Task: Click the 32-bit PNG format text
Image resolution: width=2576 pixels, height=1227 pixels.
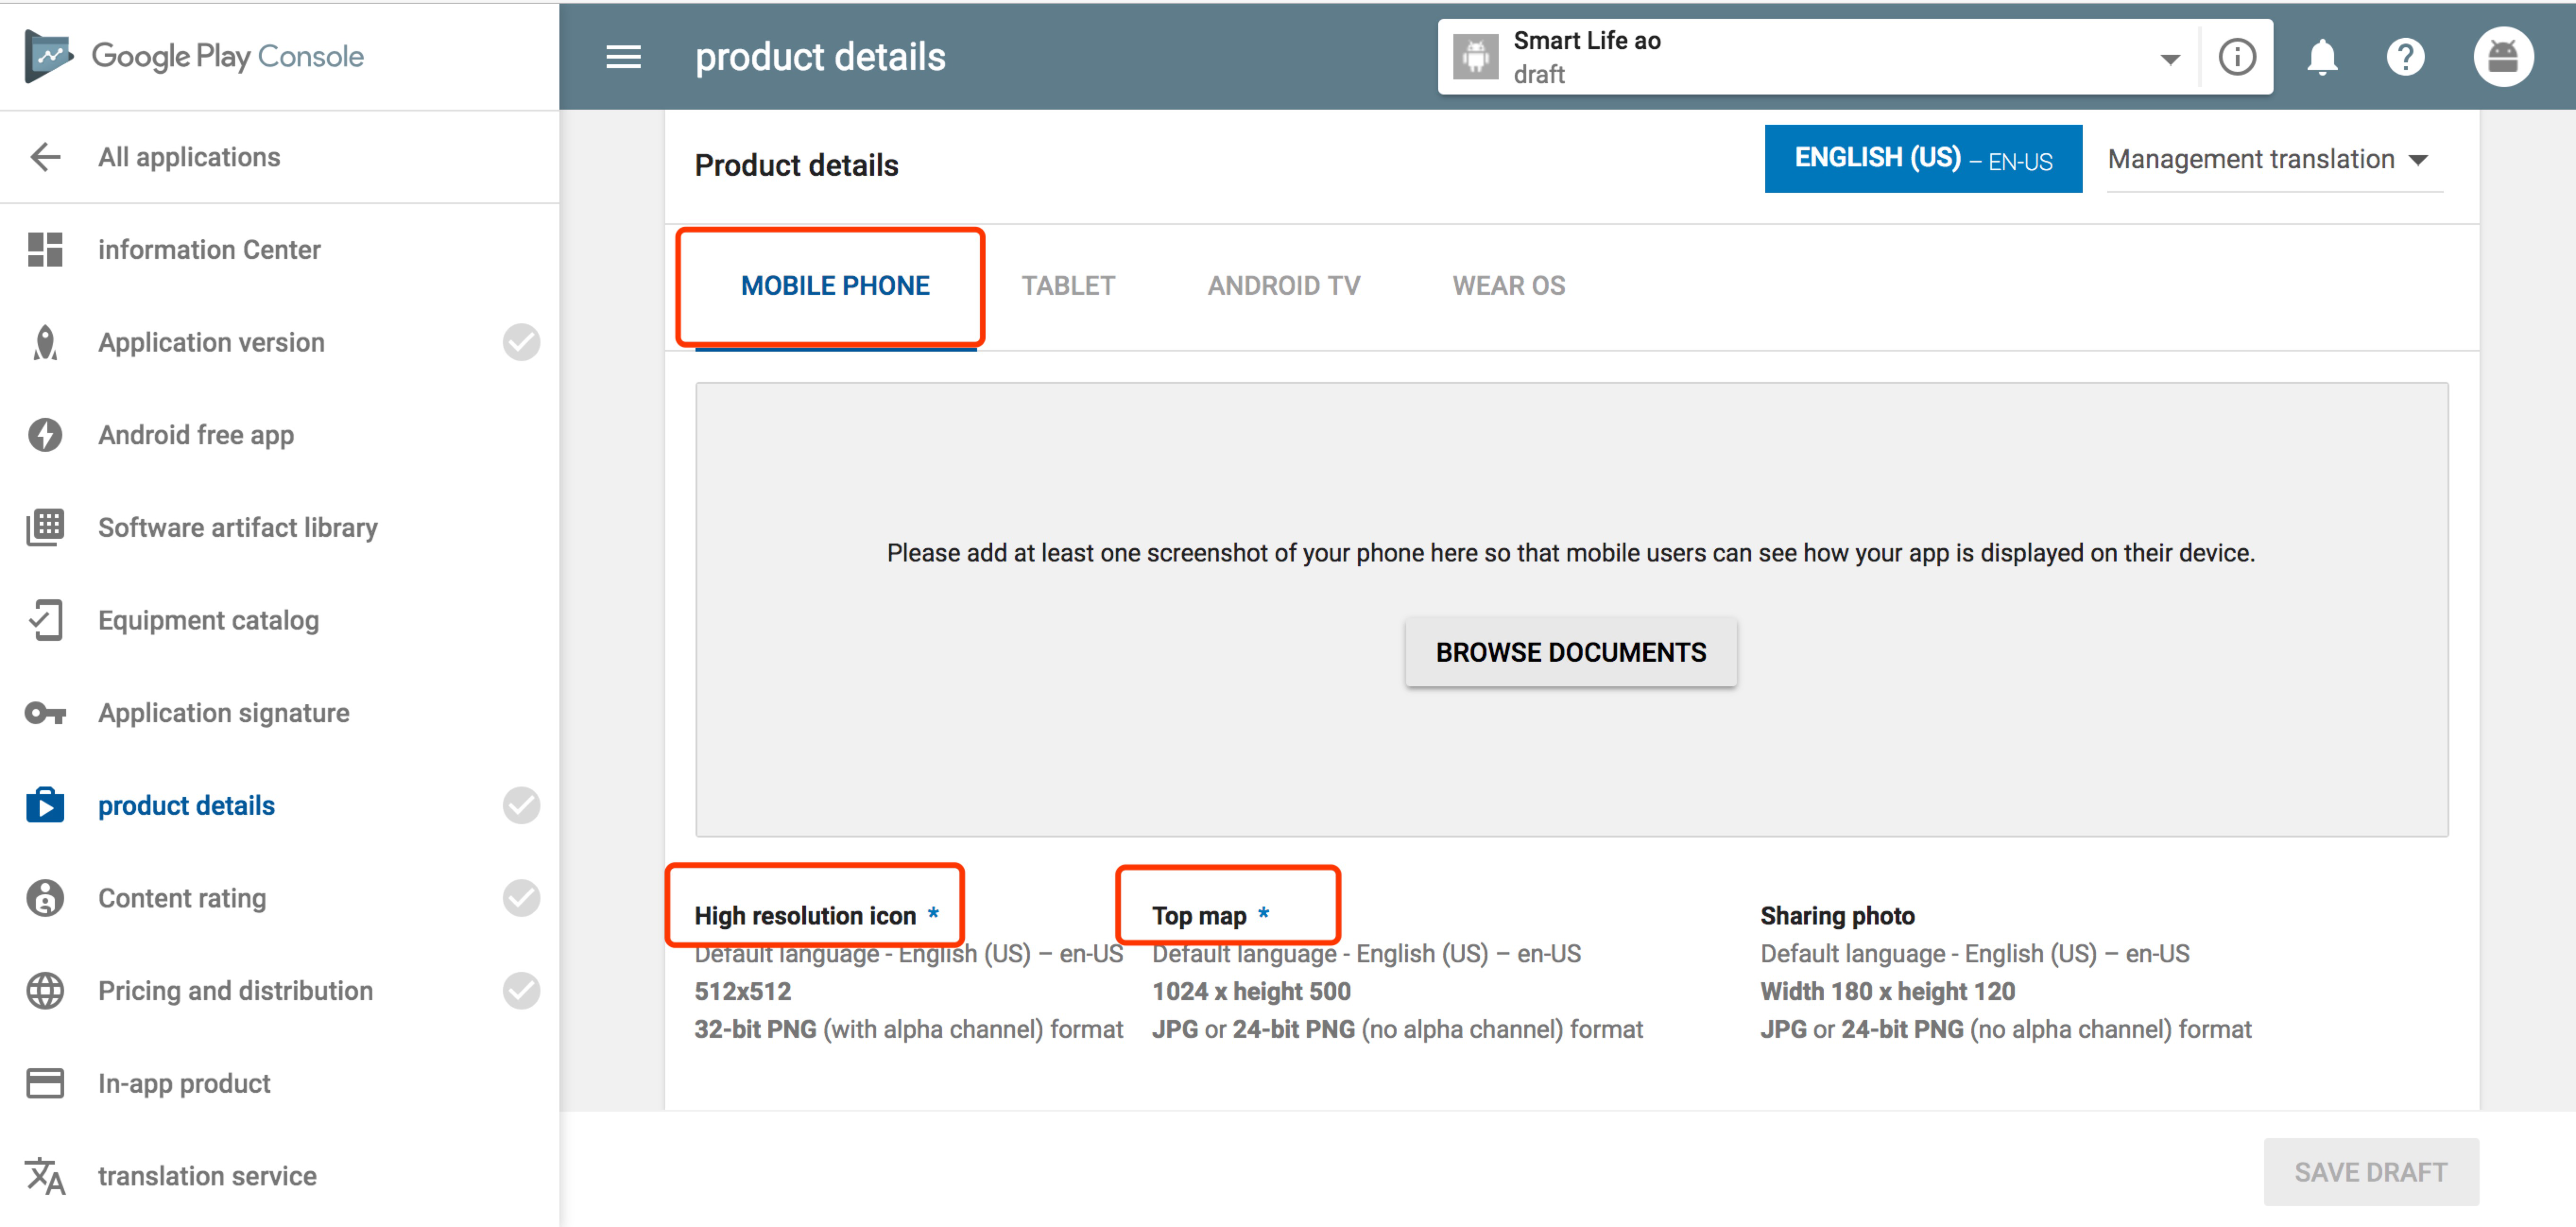Action: [x=908, y=1029]
